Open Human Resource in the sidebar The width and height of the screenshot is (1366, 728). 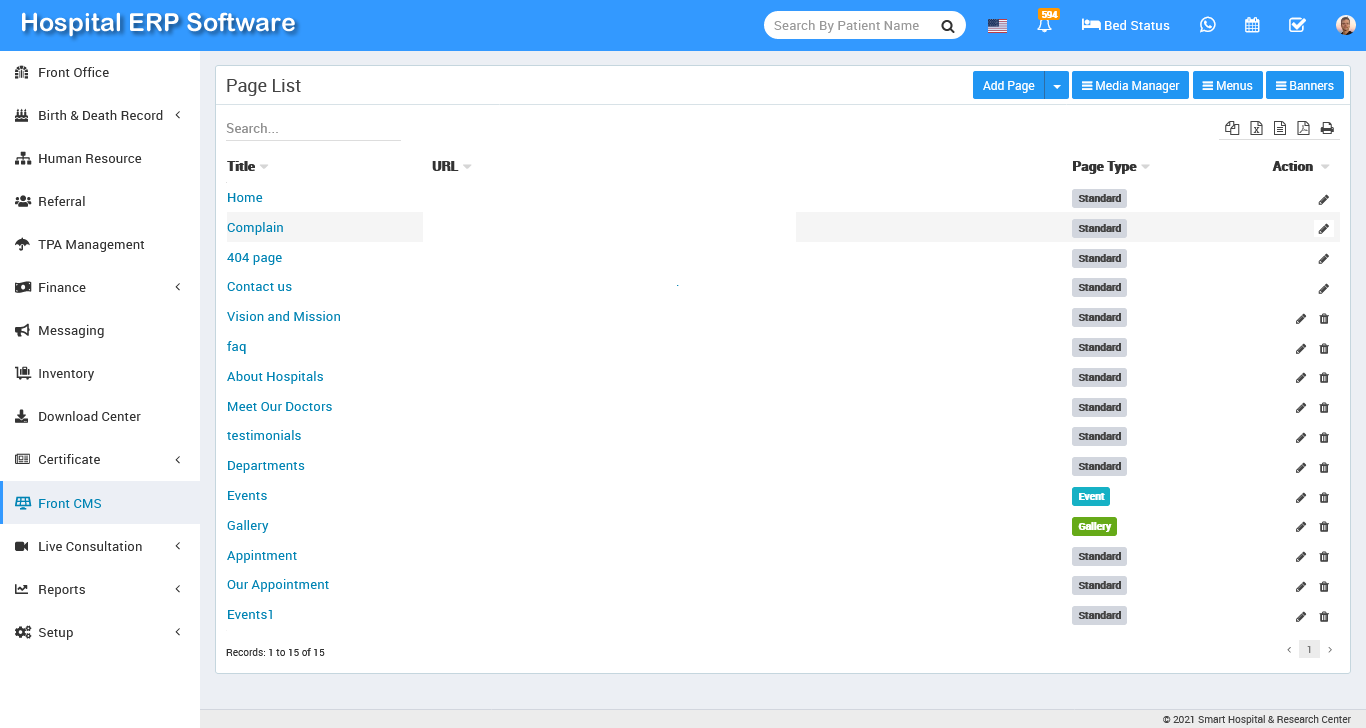point(100,158)
